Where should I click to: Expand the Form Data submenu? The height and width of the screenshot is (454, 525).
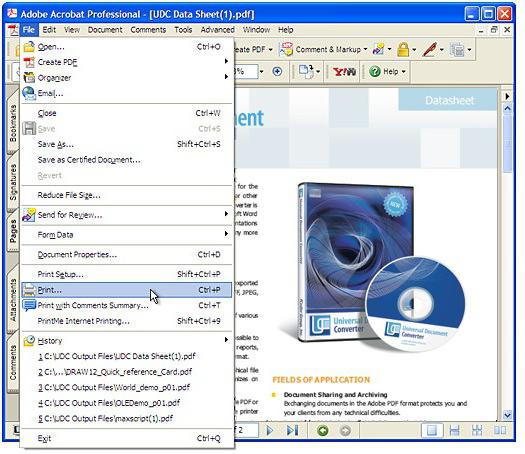click(x=127, y=235)
